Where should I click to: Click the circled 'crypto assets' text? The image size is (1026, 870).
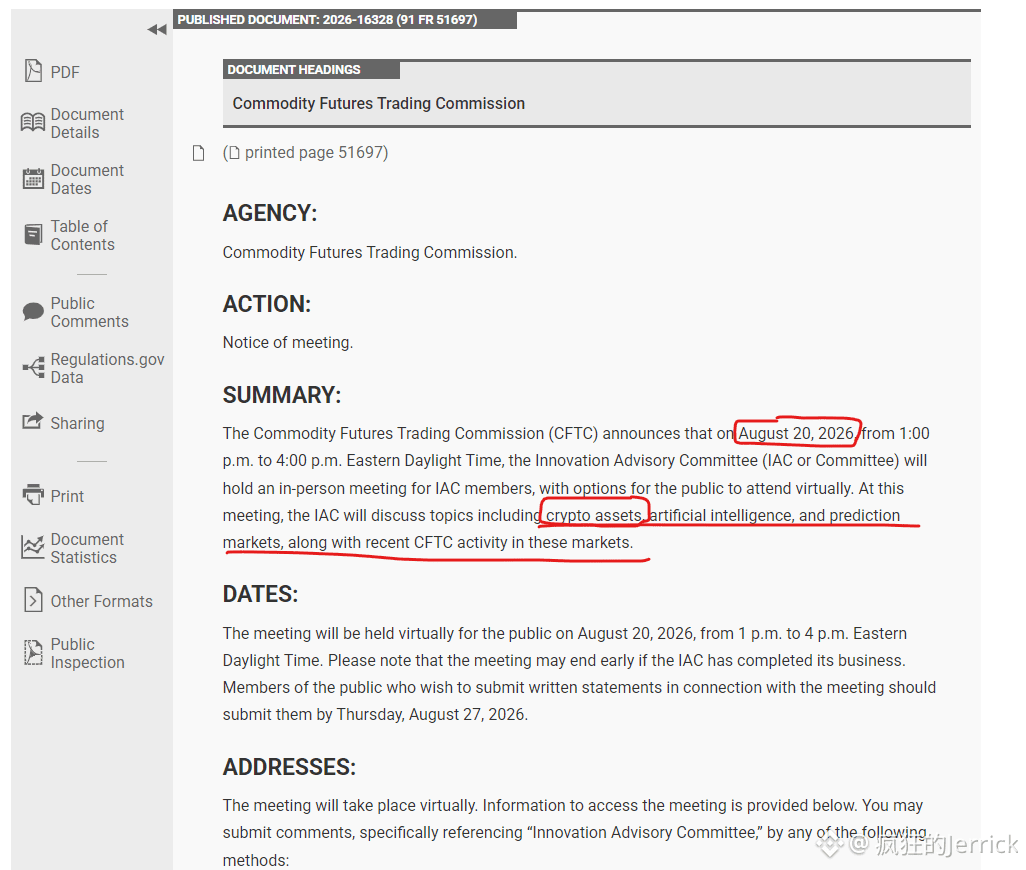(595, 515)
